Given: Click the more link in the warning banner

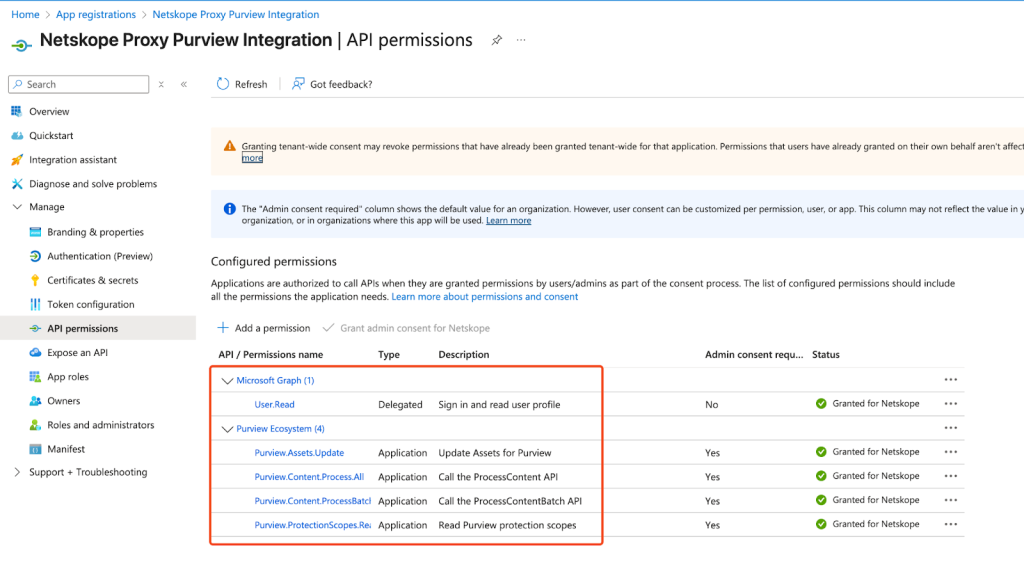Looking at the screenshot, I should point(252,158).
